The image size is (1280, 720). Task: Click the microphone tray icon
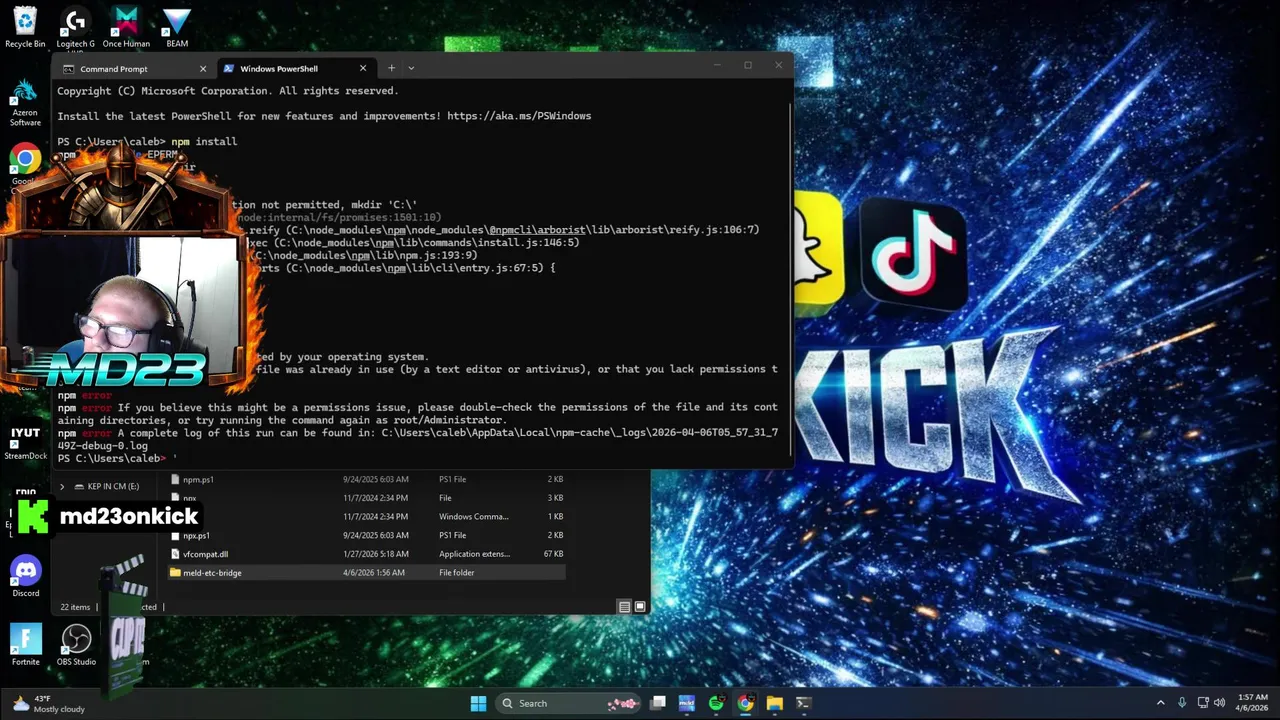(1182, 703)
